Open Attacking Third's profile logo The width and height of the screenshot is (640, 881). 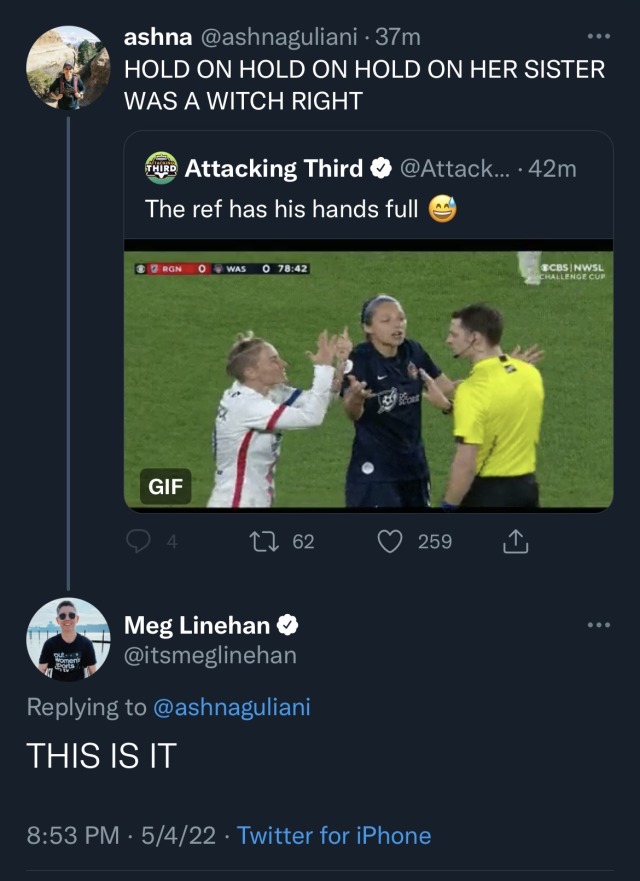161,168
